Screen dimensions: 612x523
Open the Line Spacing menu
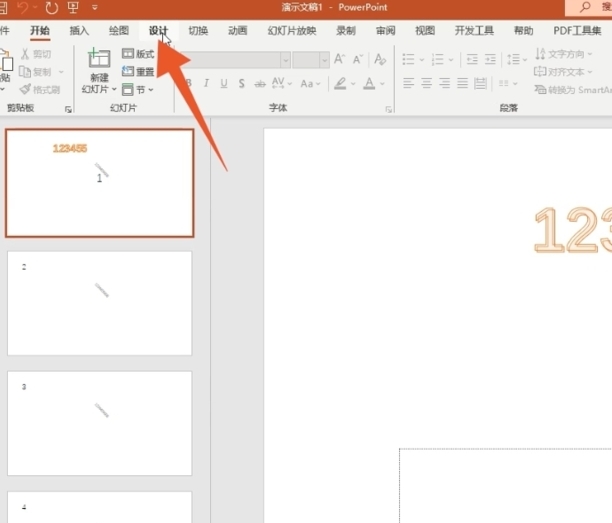click(x=517, y=60)
